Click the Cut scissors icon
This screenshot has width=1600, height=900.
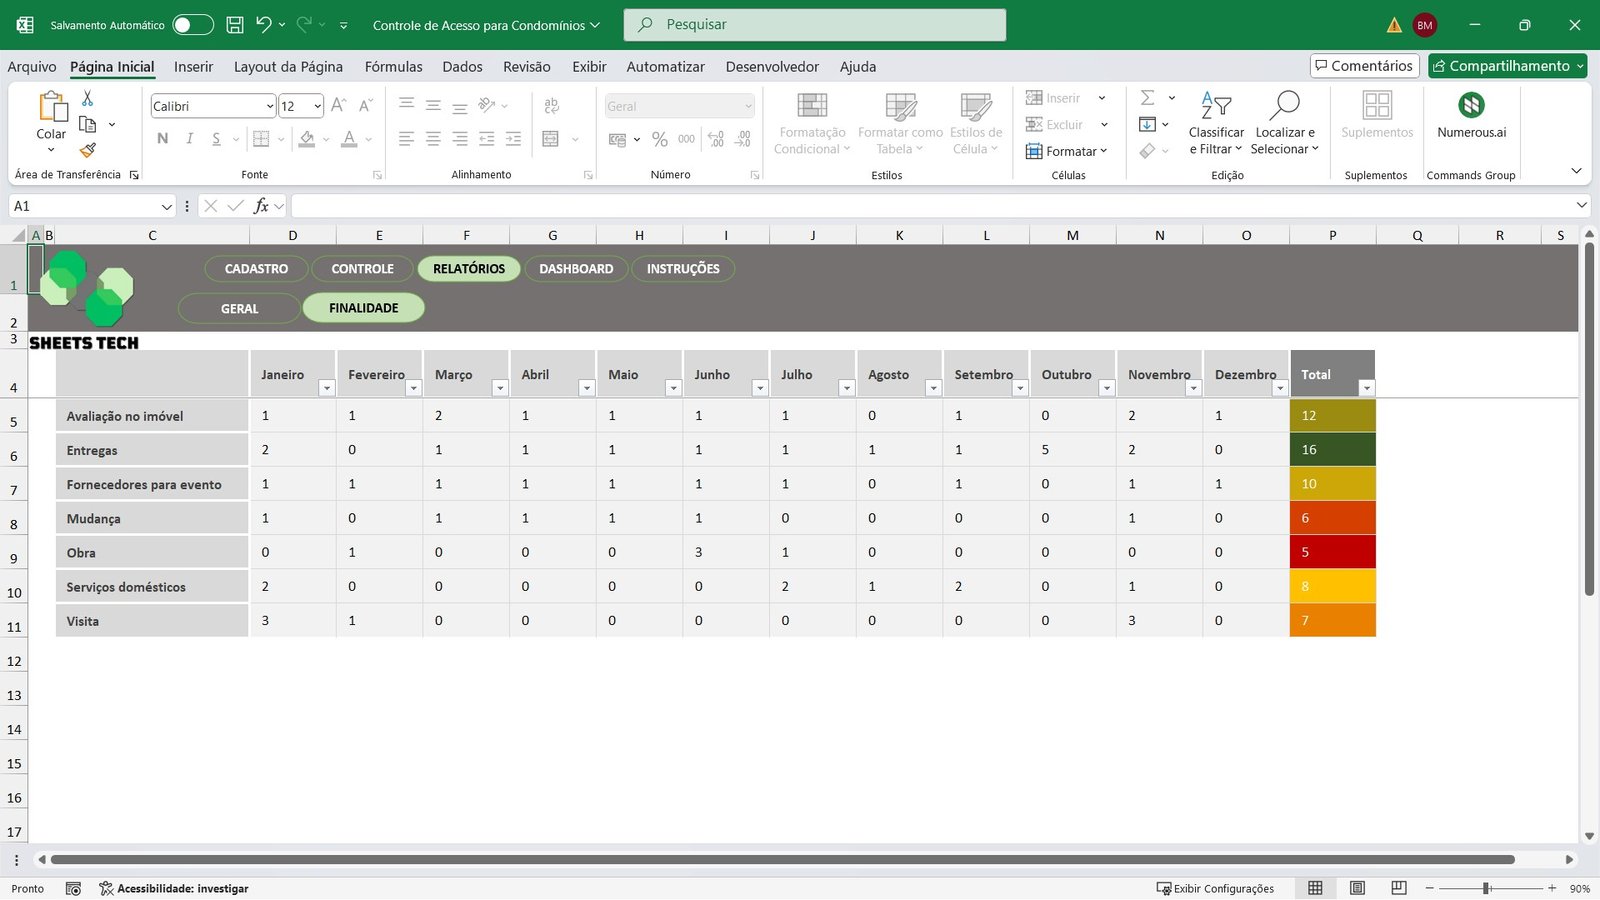tap(87, 98)
